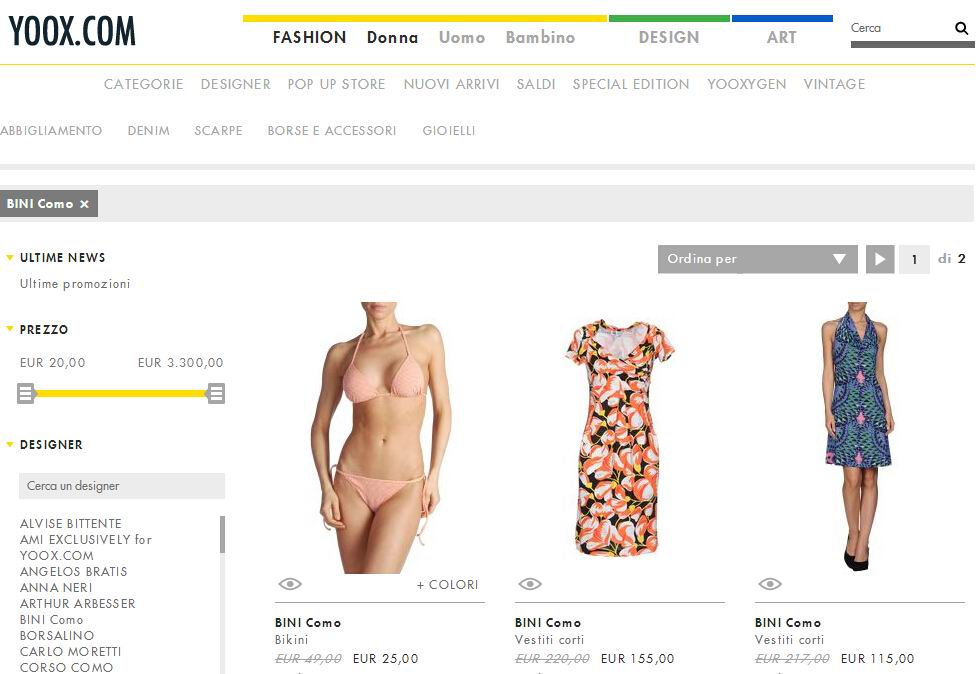This screenshot has height=674, width=976.
Task: Open the orange floral dress image
Action: (x=619, y=438)
